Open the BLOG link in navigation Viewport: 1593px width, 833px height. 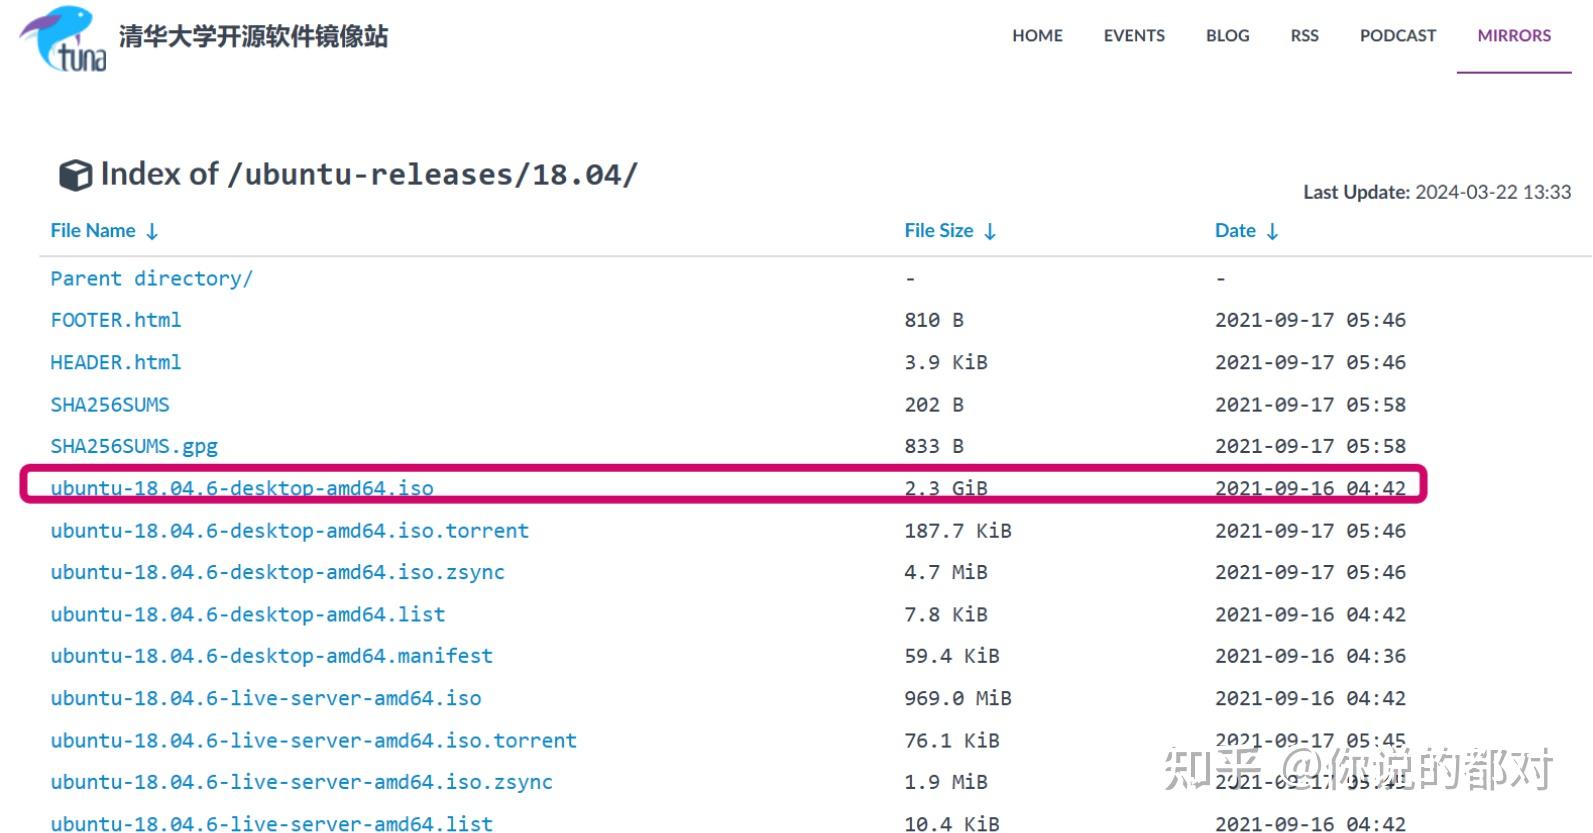pos(1227,36)
